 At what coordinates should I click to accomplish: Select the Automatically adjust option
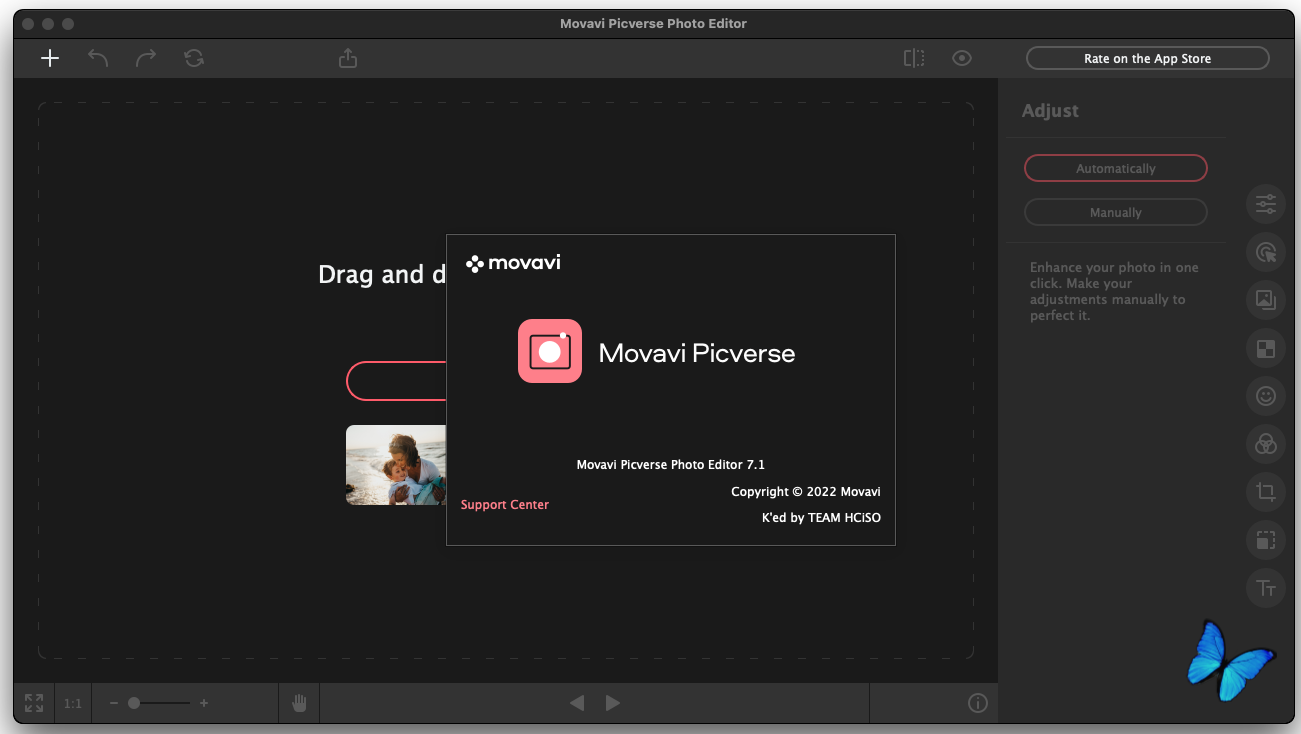coord(1116,169)
